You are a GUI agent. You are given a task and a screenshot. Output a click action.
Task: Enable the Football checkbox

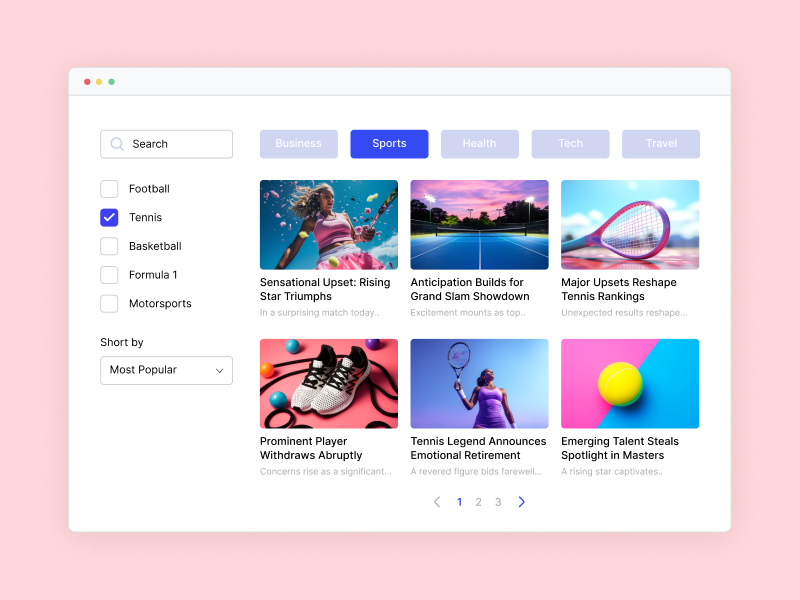tap(109, 189)
